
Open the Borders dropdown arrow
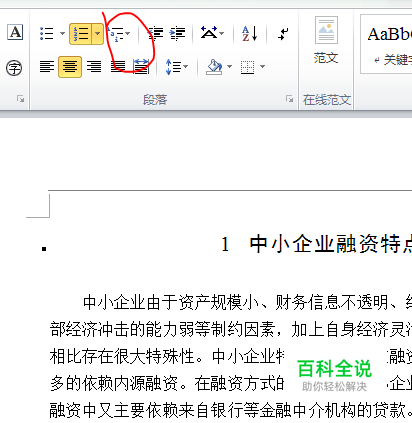(263, 67)
